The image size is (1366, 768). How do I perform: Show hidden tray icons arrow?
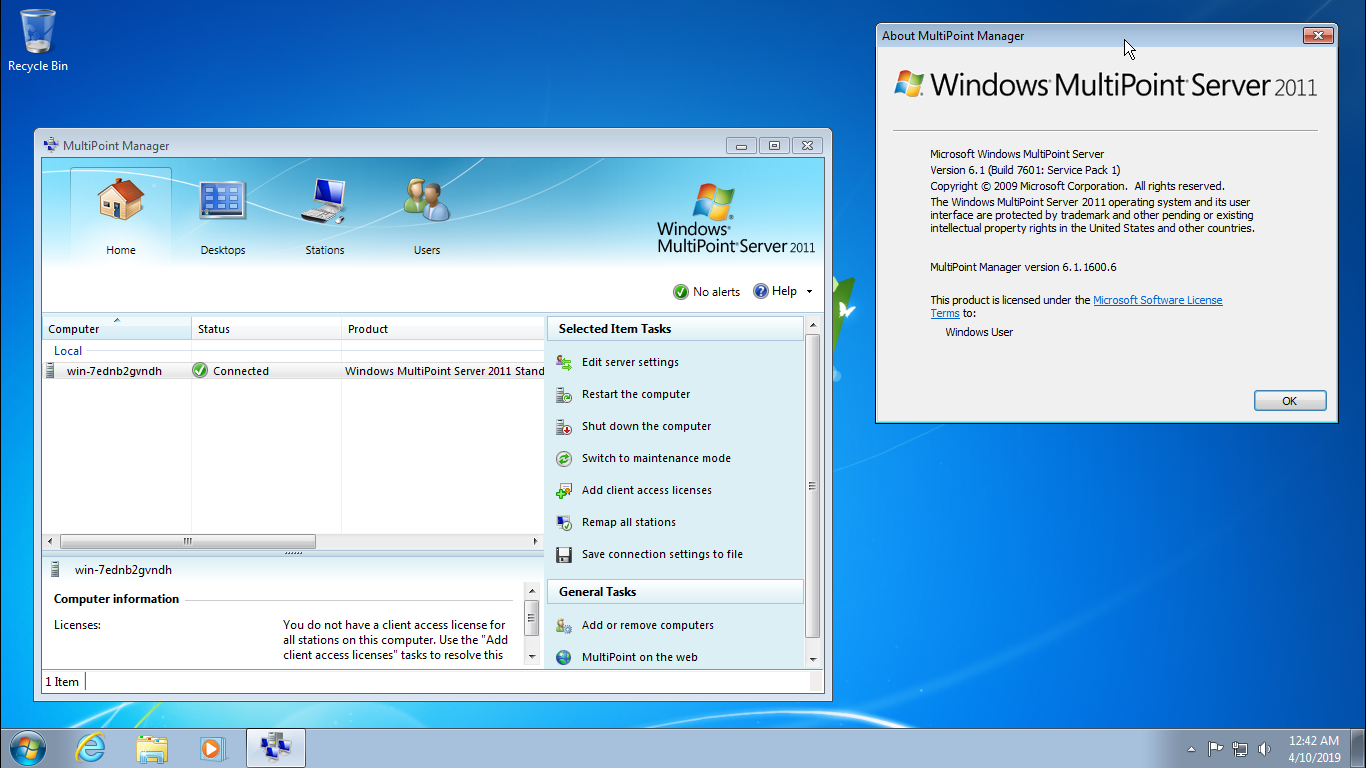(1191, 749)
